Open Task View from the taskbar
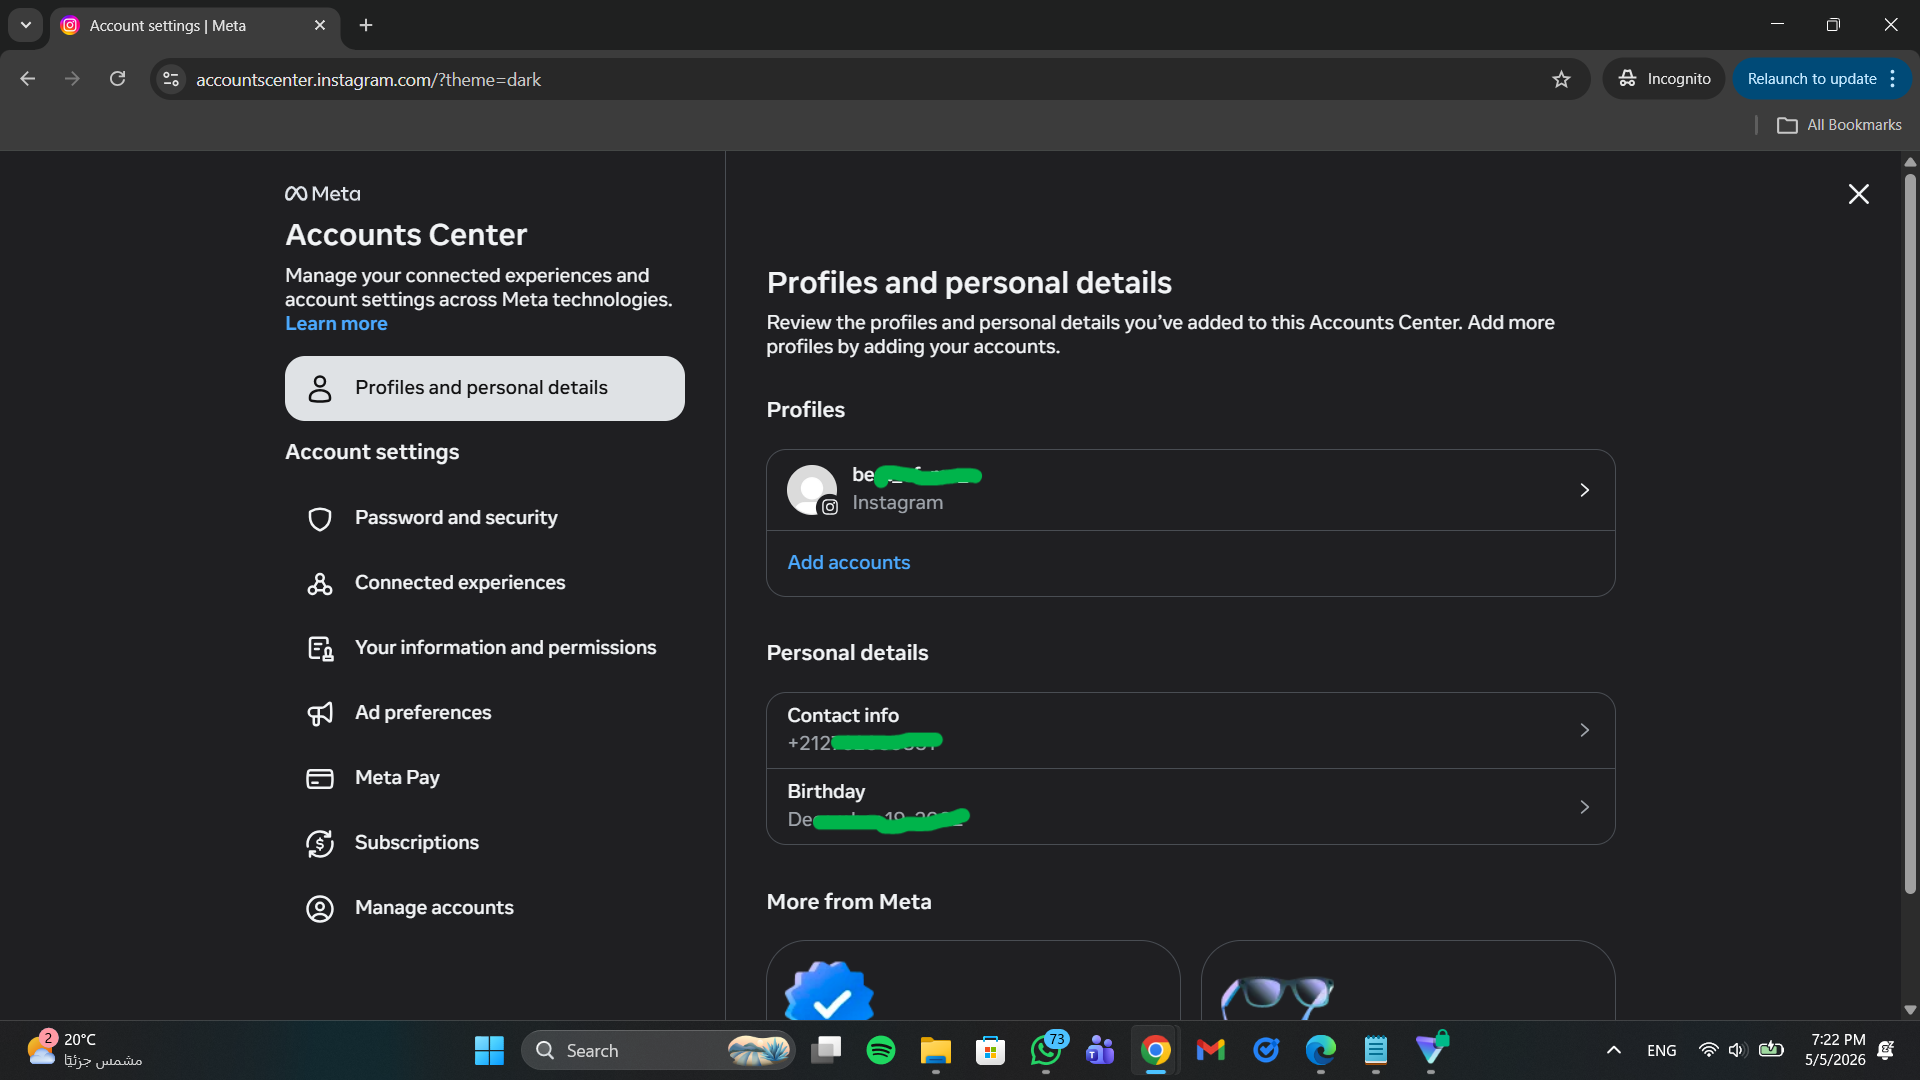Image resolution: width=1920 pixels, height=1080 pixels. point(826,1051)
